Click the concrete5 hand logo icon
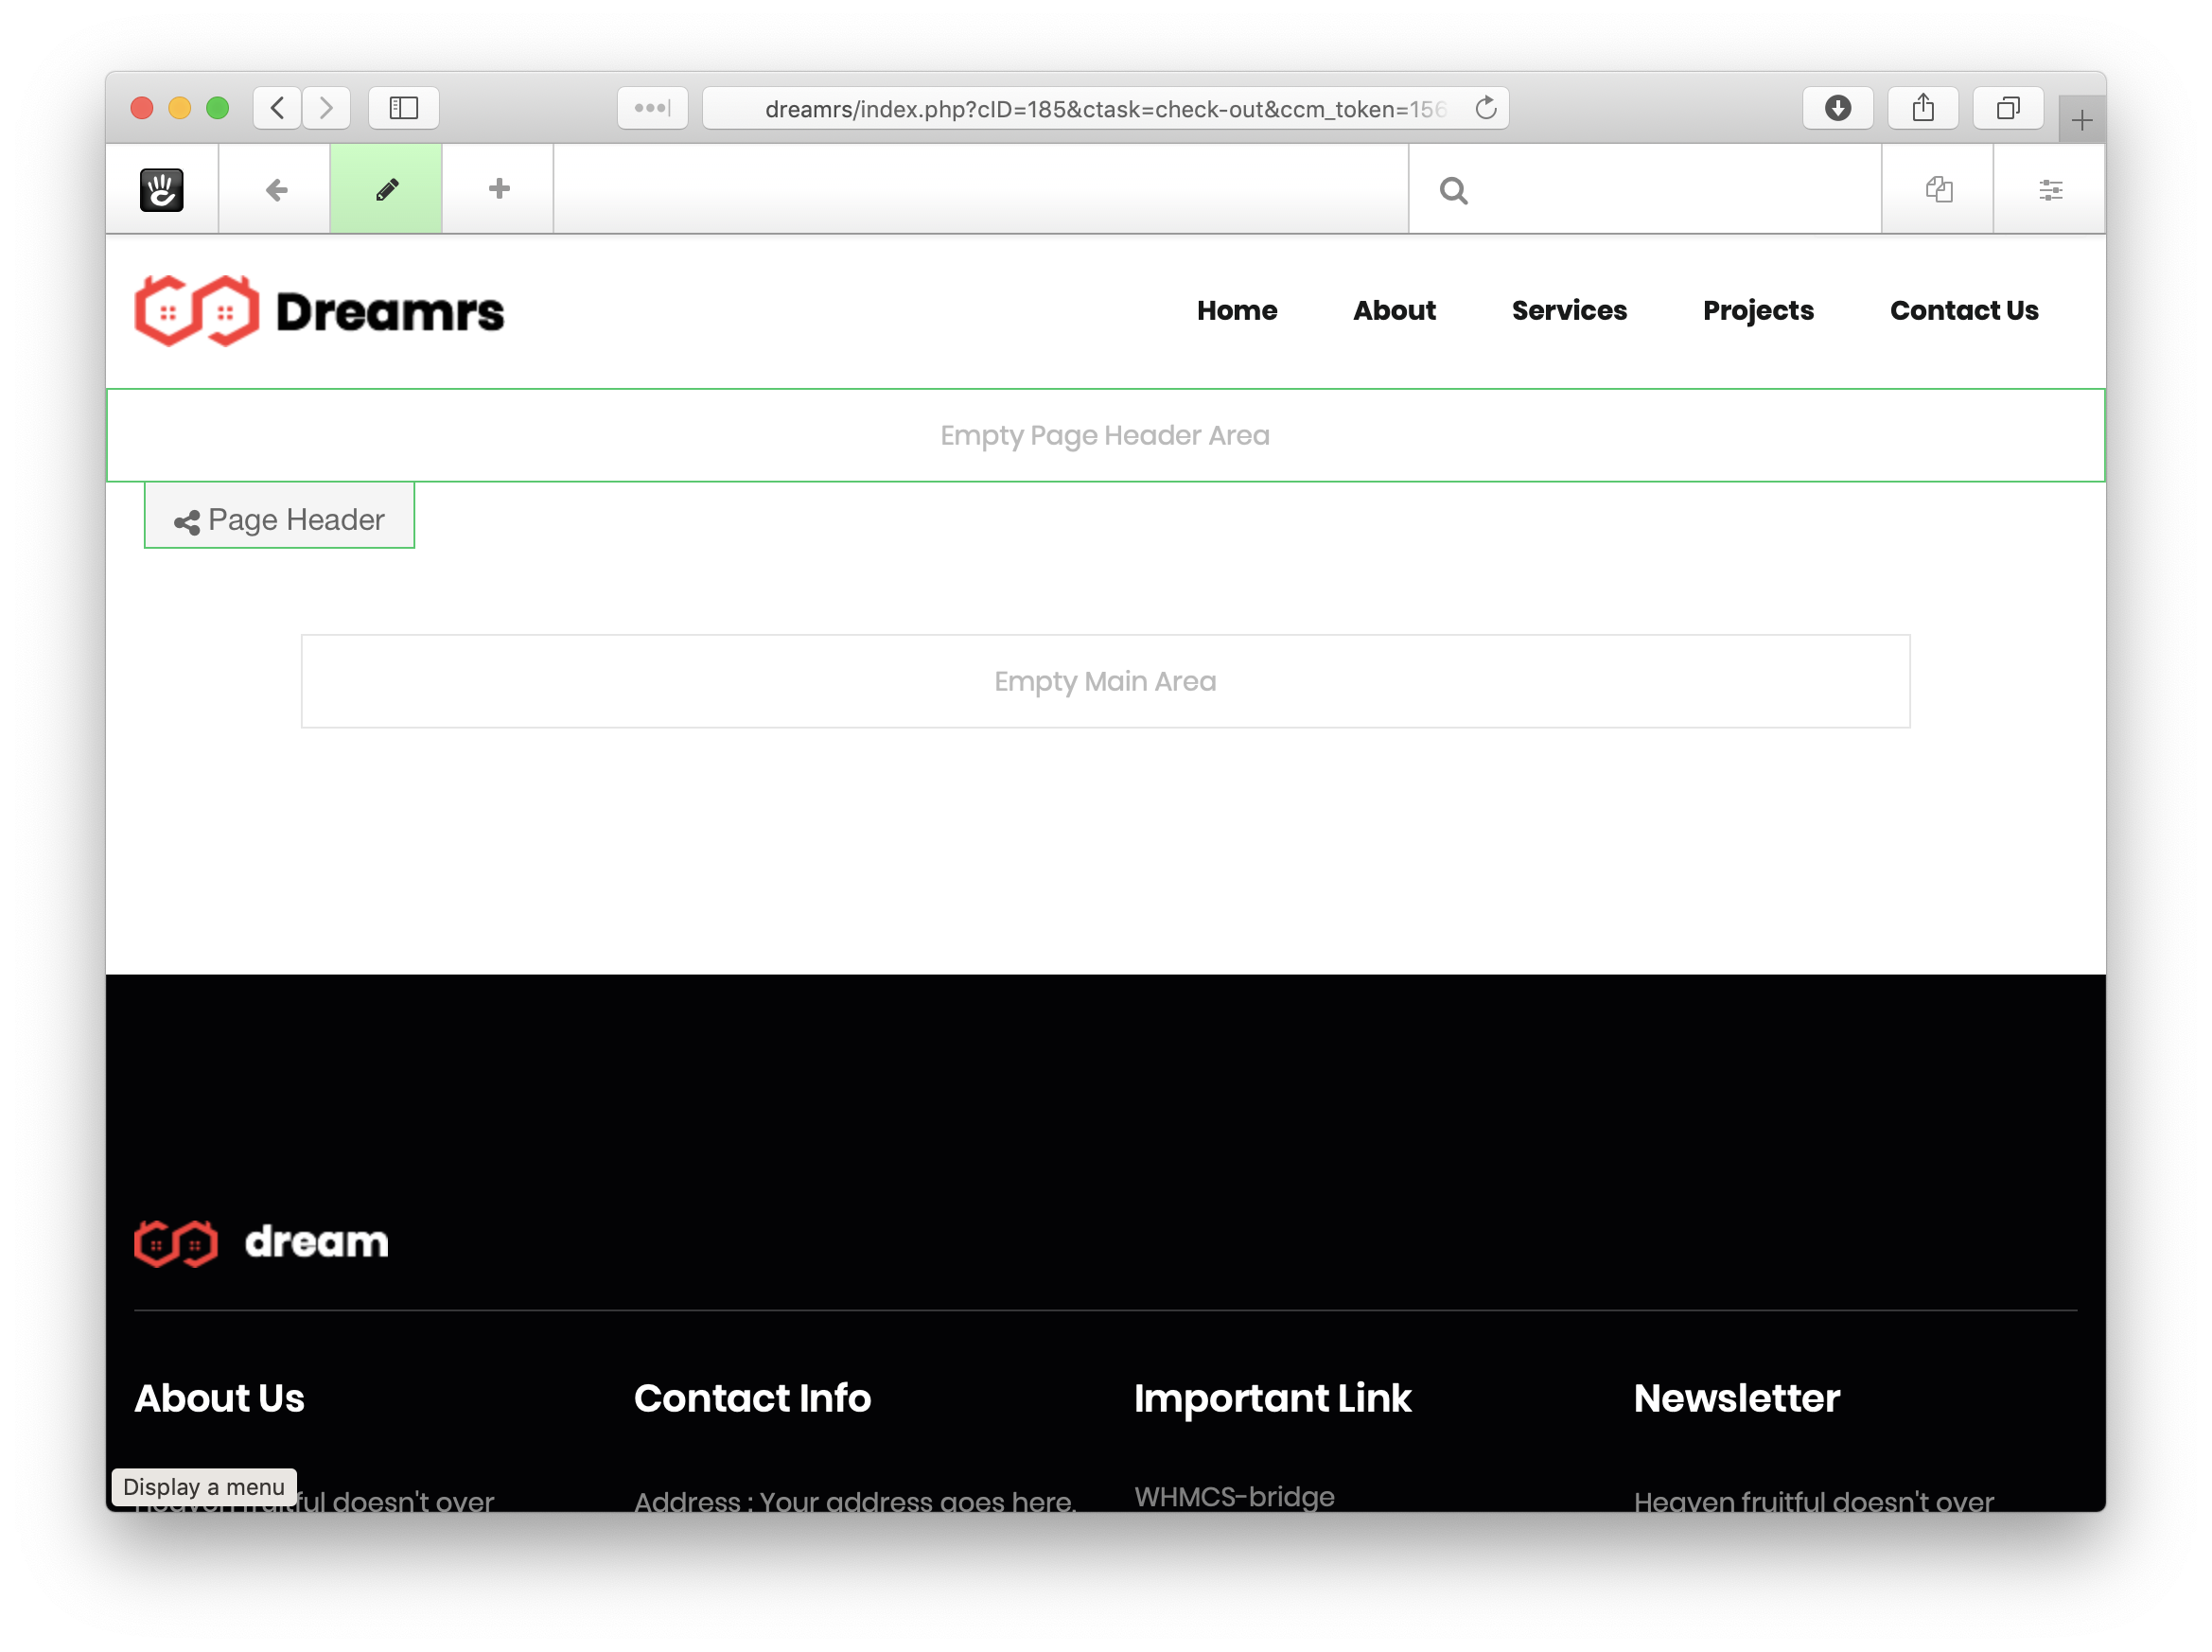Screen dimensions: 2212x1652 point(162,189)
